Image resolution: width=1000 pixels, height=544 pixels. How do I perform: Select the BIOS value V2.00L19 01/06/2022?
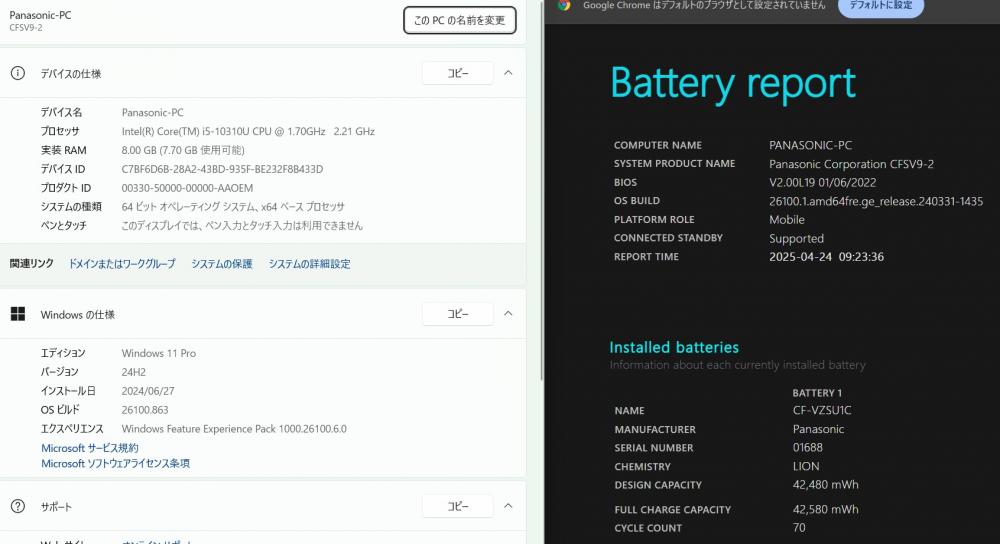[x=823, y=182]
